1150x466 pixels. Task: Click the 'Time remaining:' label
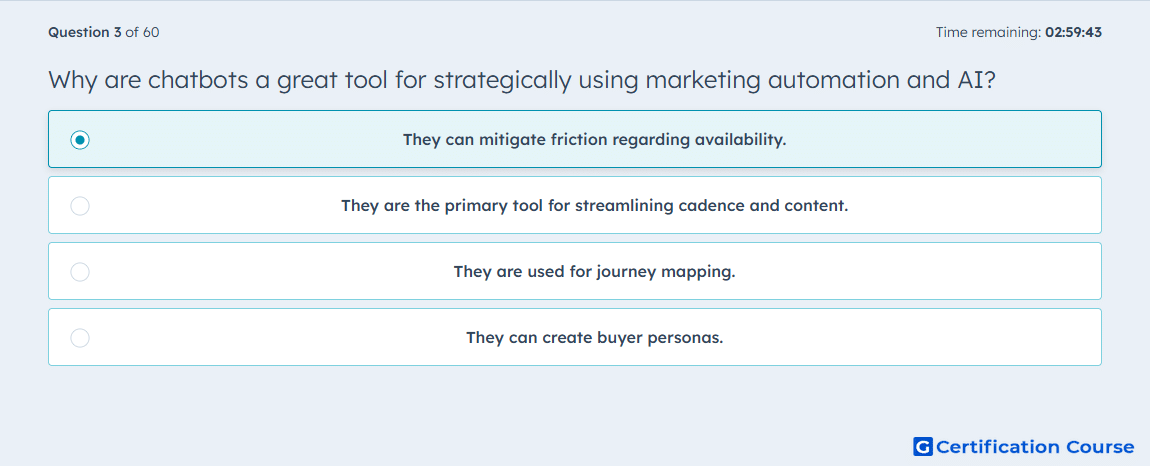[989, 32]
